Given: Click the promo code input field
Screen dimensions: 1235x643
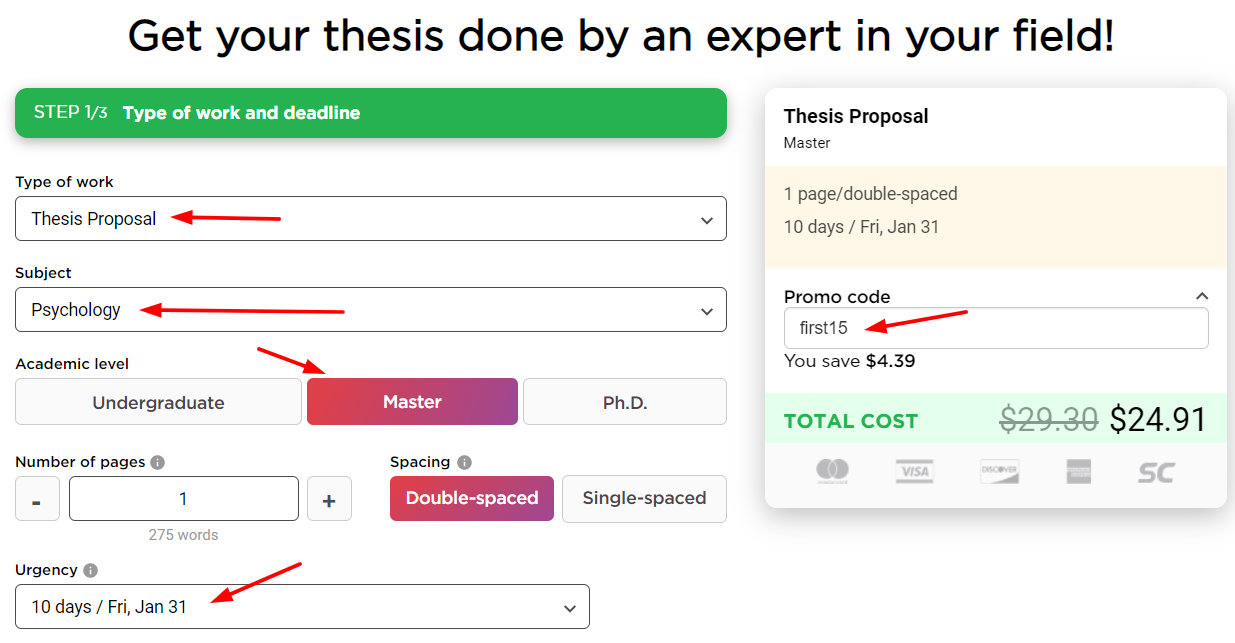Looking at the screenshot, I should tap(996, 328).
